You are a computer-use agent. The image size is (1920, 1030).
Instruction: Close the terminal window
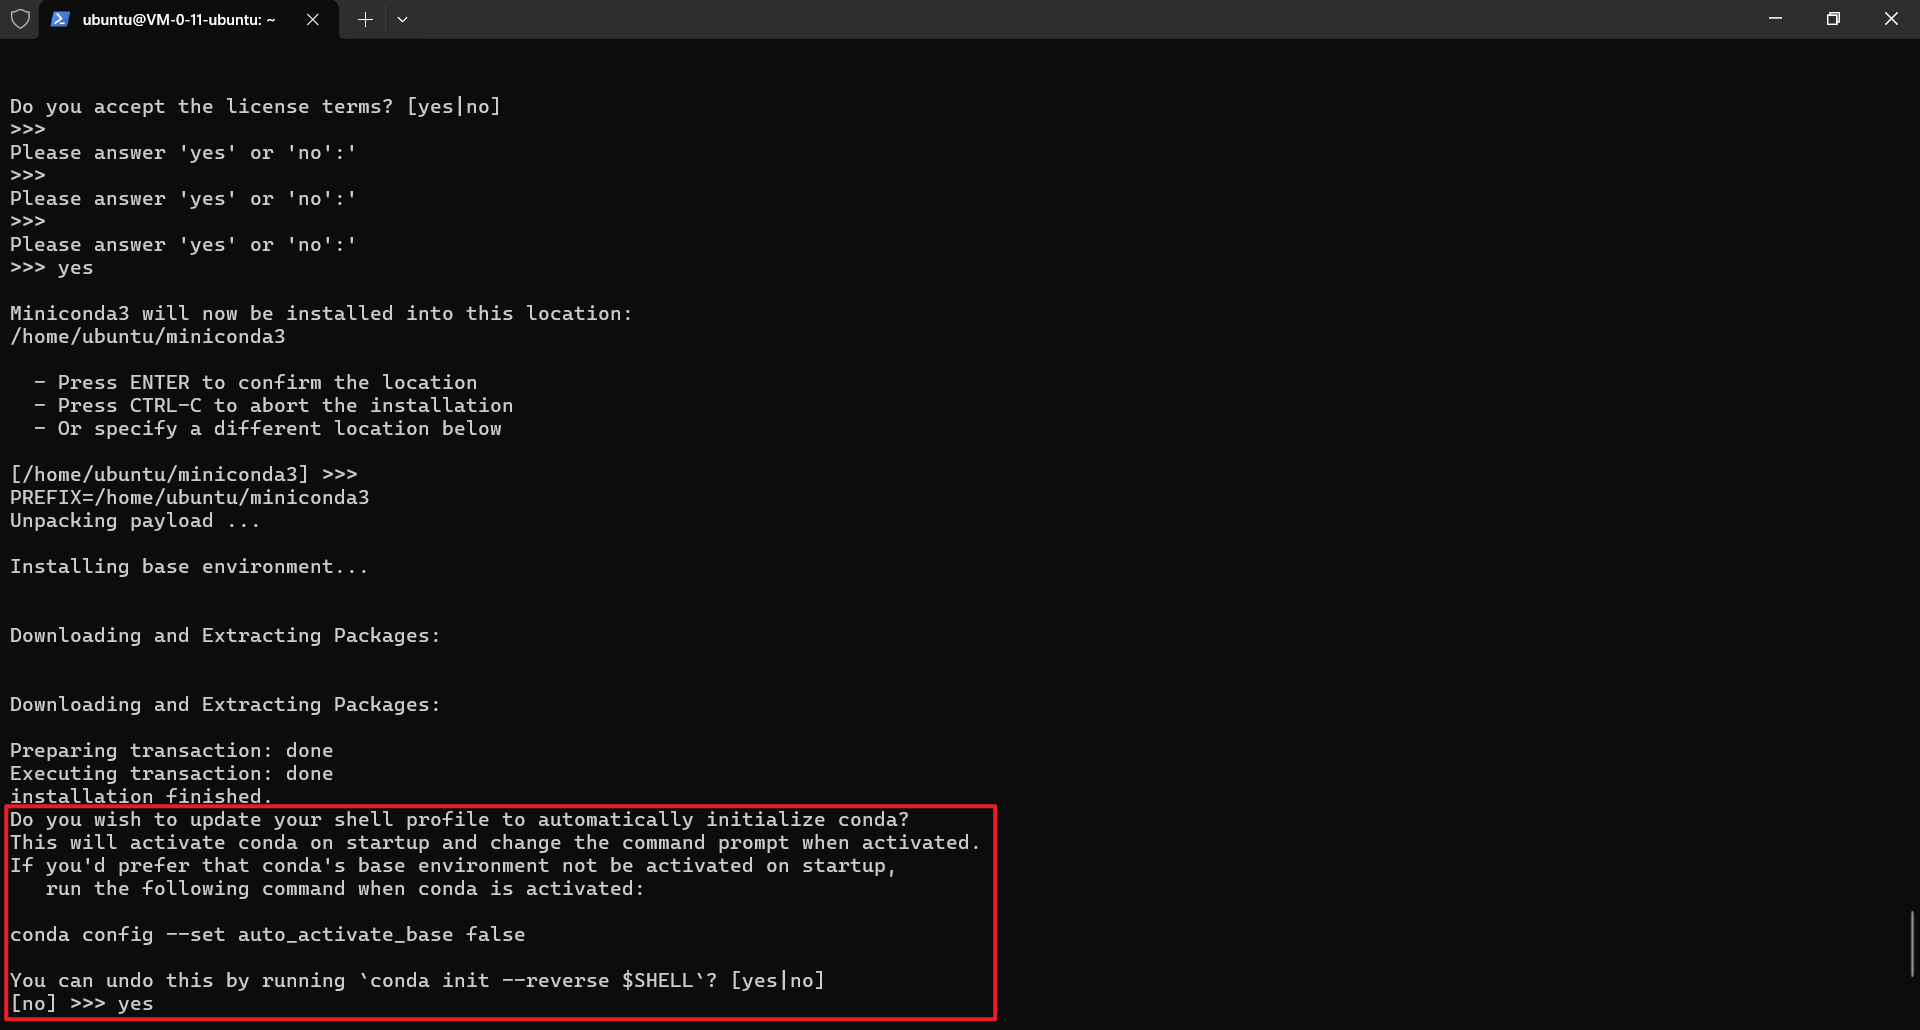tap(1891, 19)
